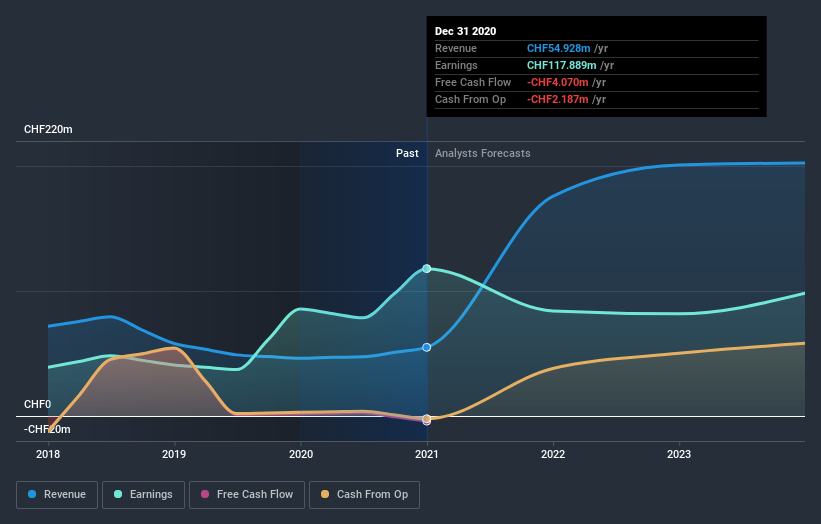The image size is (821, 524).
Task: Click the Cash From Op tooltip row label
Action: point(470,99)
